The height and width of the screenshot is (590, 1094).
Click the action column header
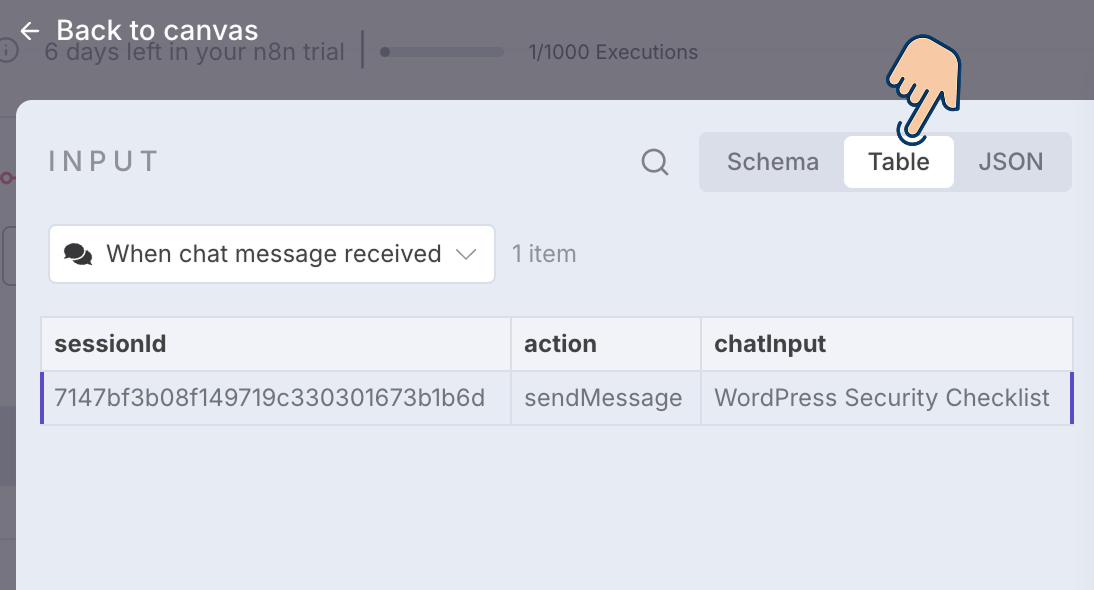[560, 345]
